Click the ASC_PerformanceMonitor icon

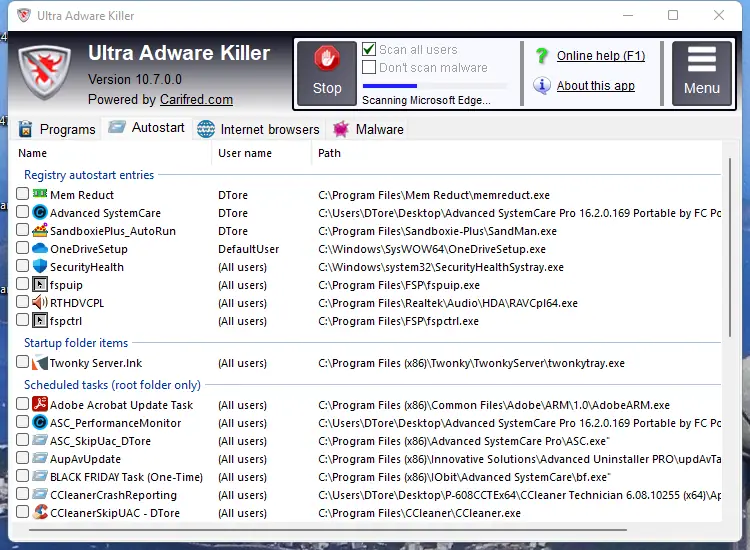pyautogui.click(x=40, y=422)
